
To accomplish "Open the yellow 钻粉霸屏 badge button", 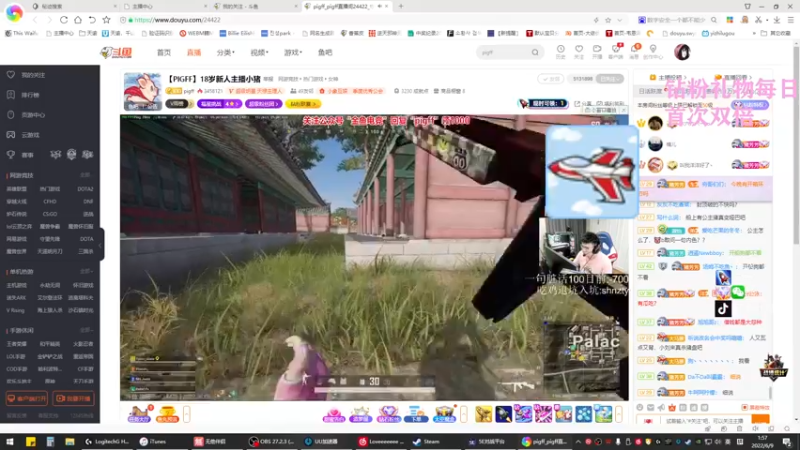I will pyautogui.click(x=303, y=104).
